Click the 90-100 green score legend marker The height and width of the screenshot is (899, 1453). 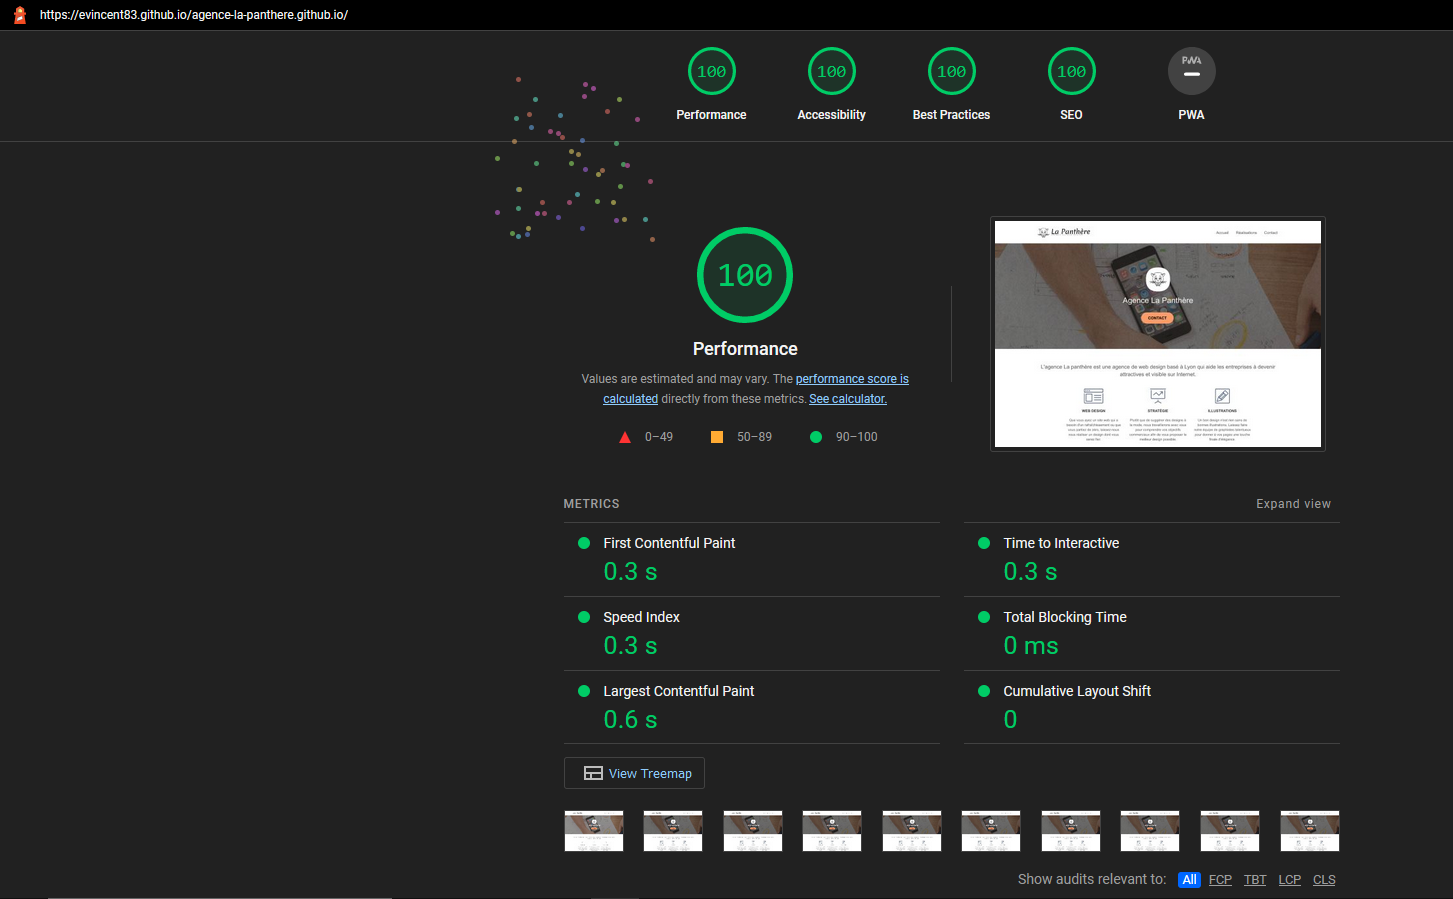point(815,436)
